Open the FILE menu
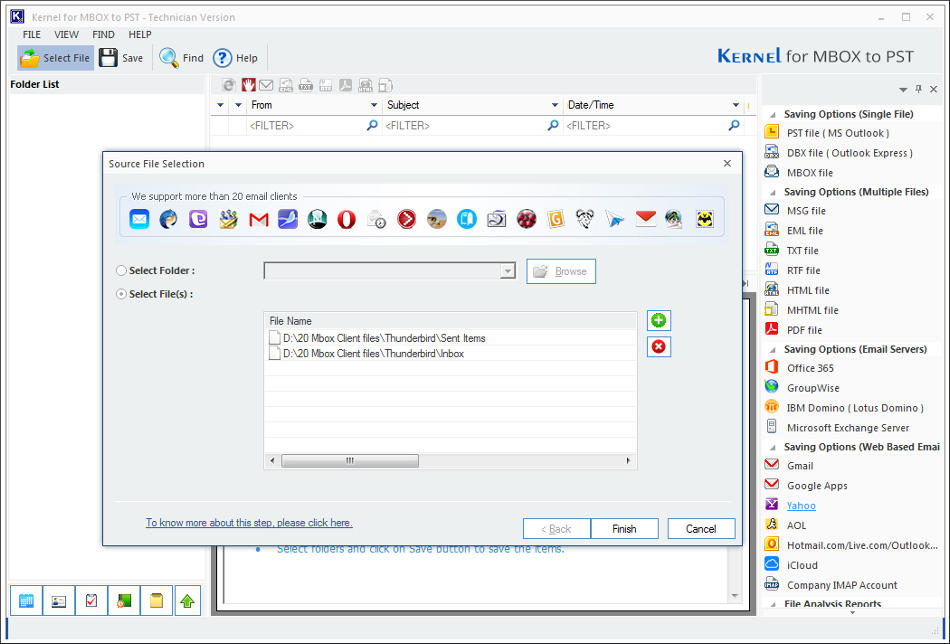The height and width of the screenshot is (644, 950). (x=31, y=33)
